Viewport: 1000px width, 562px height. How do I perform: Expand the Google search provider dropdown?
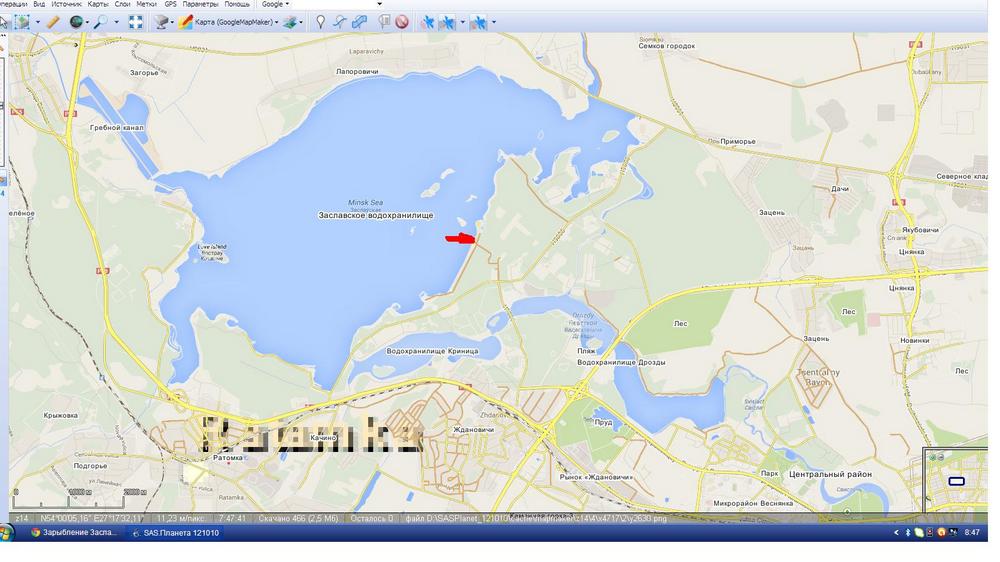pyautogui.click(x=277, y=4)
